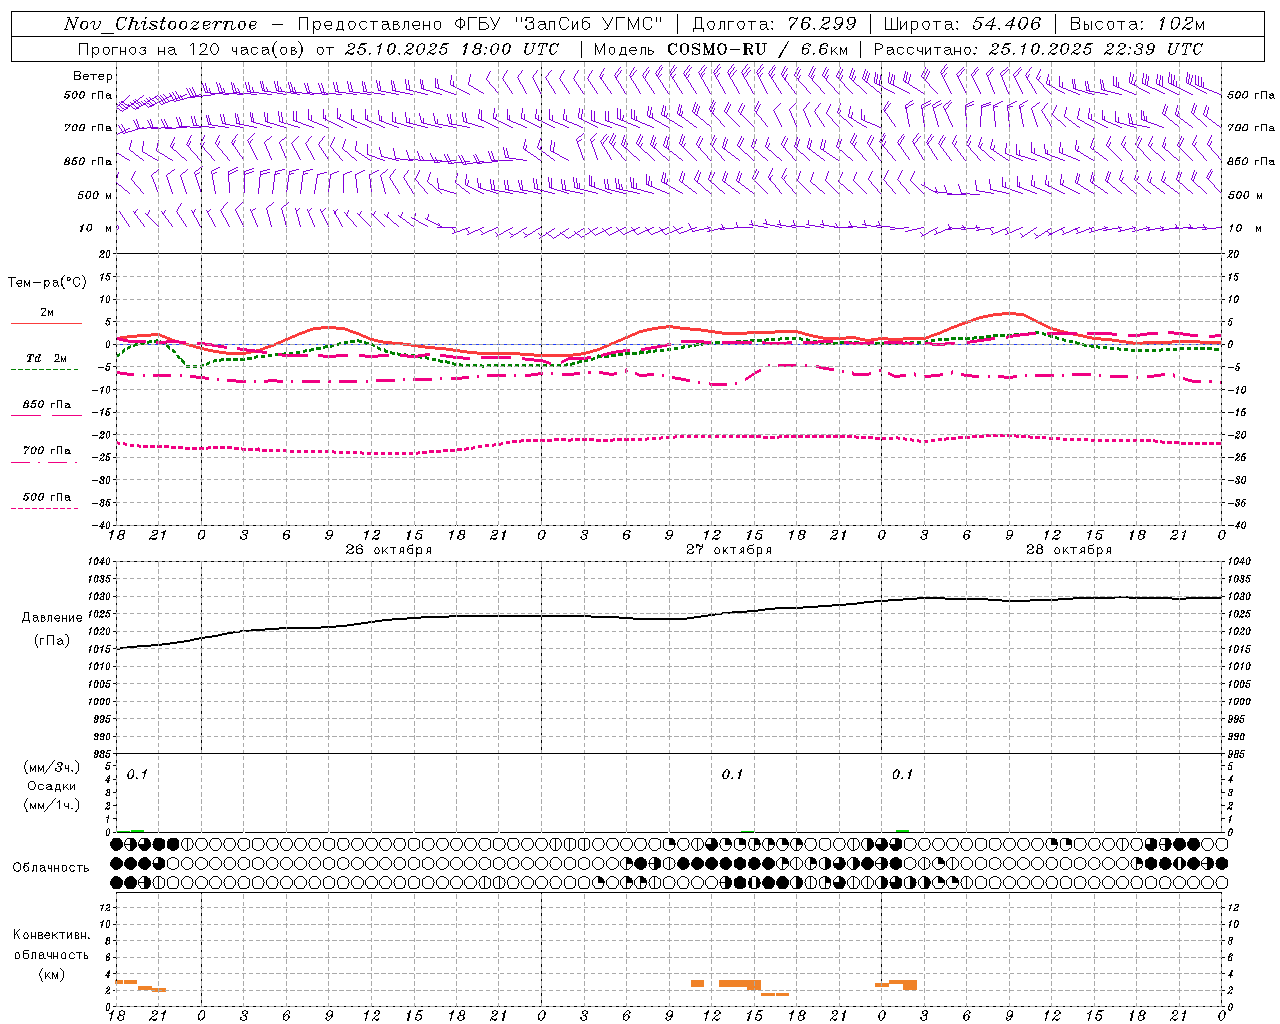Screen dimensions: 1280x1024
Task: Click the '28 октября' date label
Action: click(1069, 550)
